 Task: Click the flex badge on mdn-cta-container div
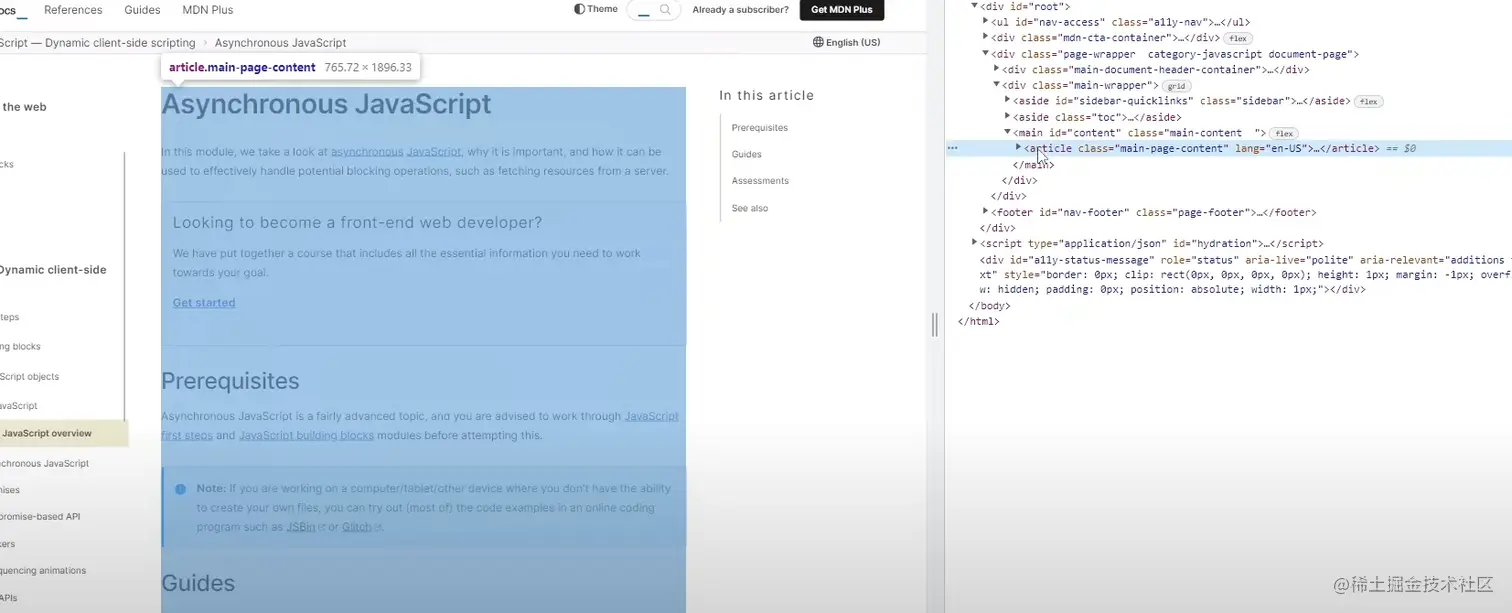[1238, 38]
